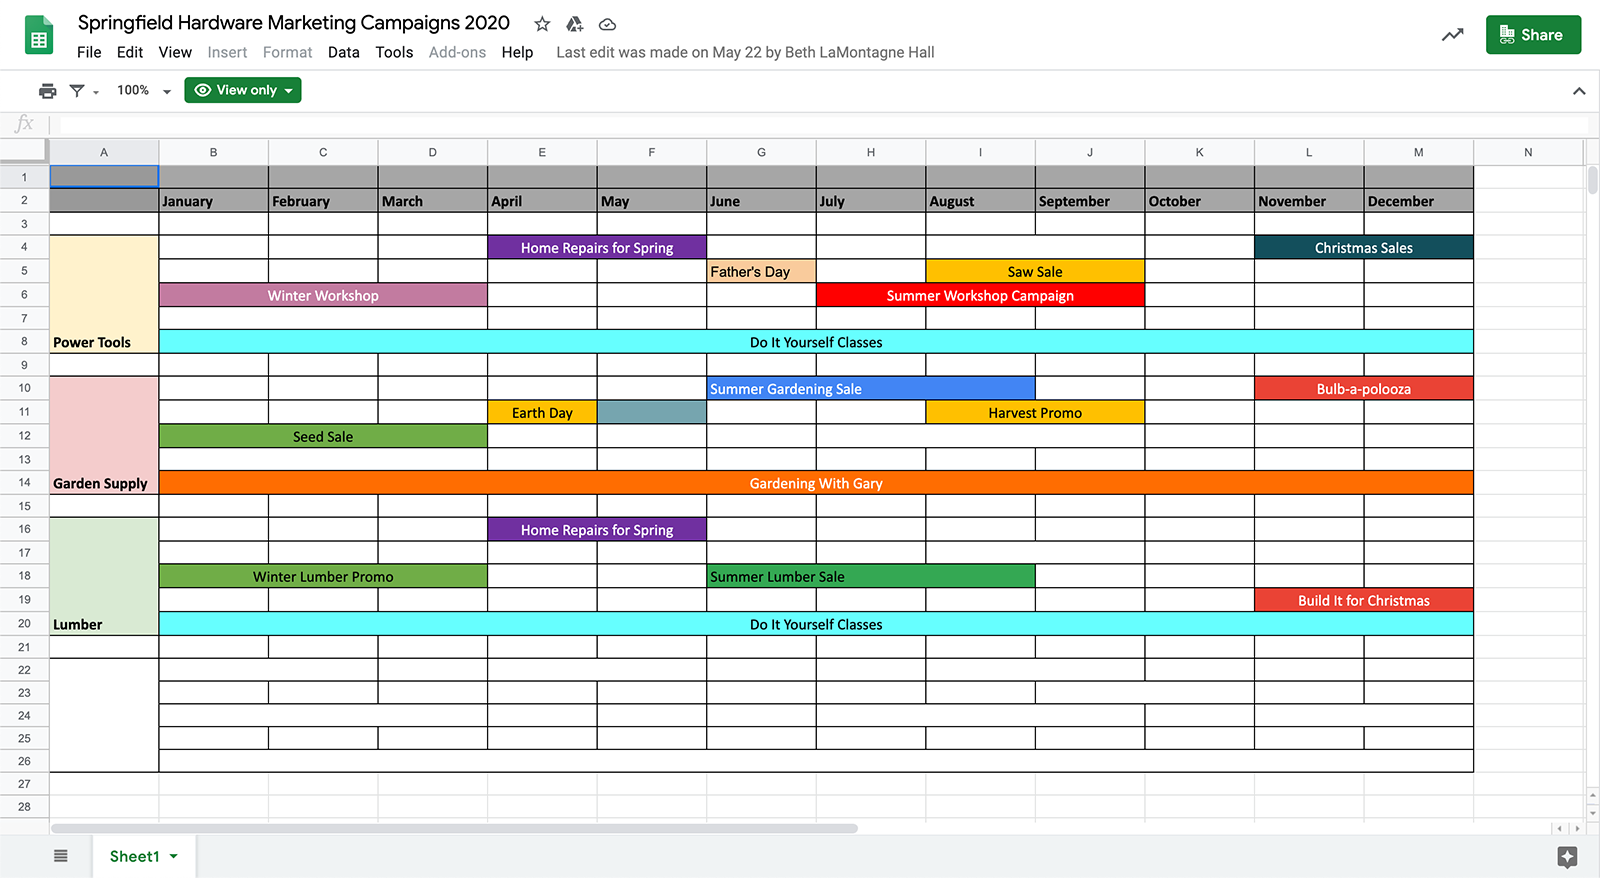This screenshot has height=878, width=1600.
Task: View the last edit history link
Action: [x=745, y=52]
